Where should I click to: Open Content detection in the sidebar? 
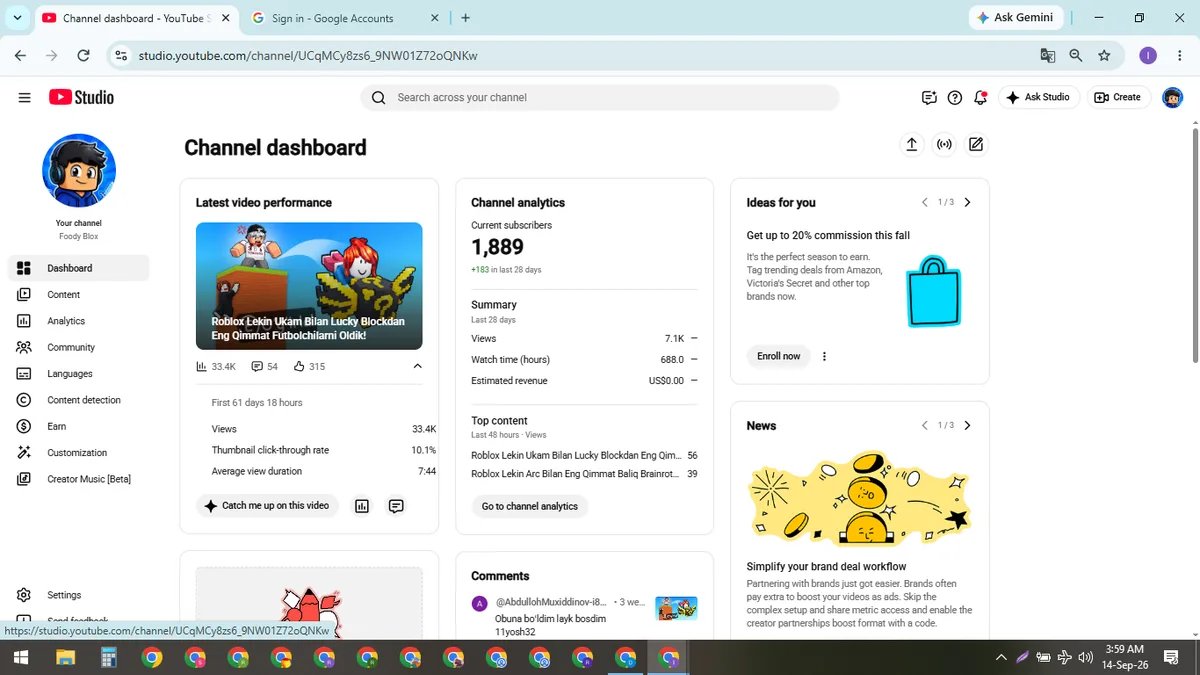pos(79,400)
